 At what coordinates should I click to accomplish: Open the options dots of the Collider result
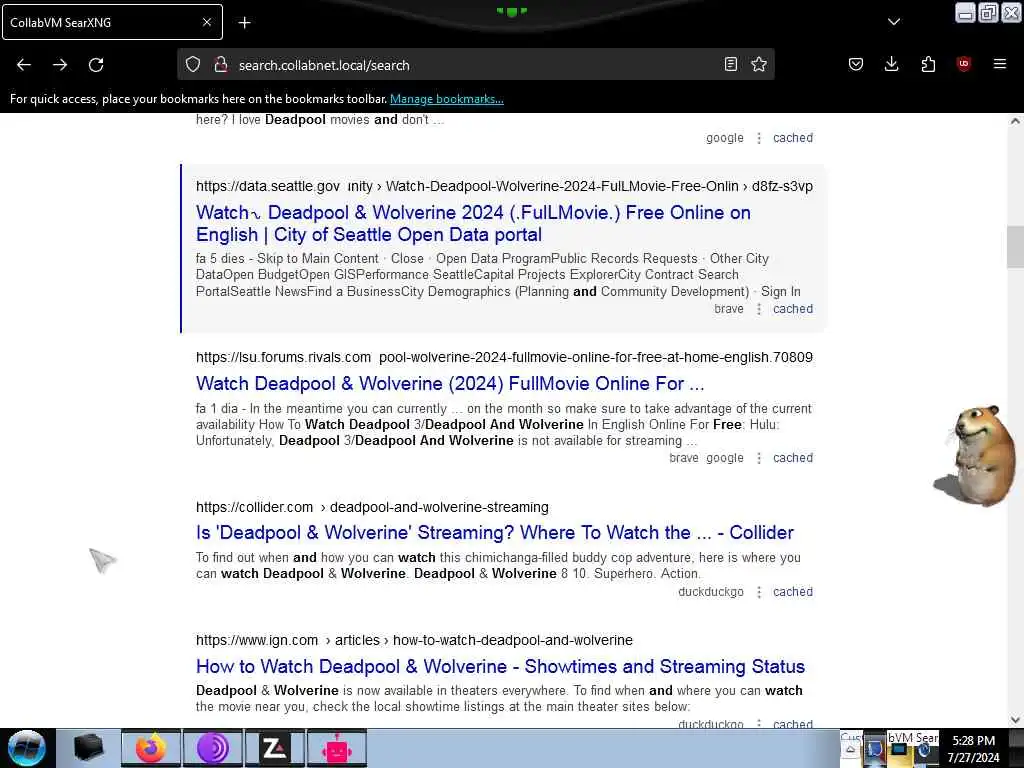pyautogui.click(x=759, y=592)
